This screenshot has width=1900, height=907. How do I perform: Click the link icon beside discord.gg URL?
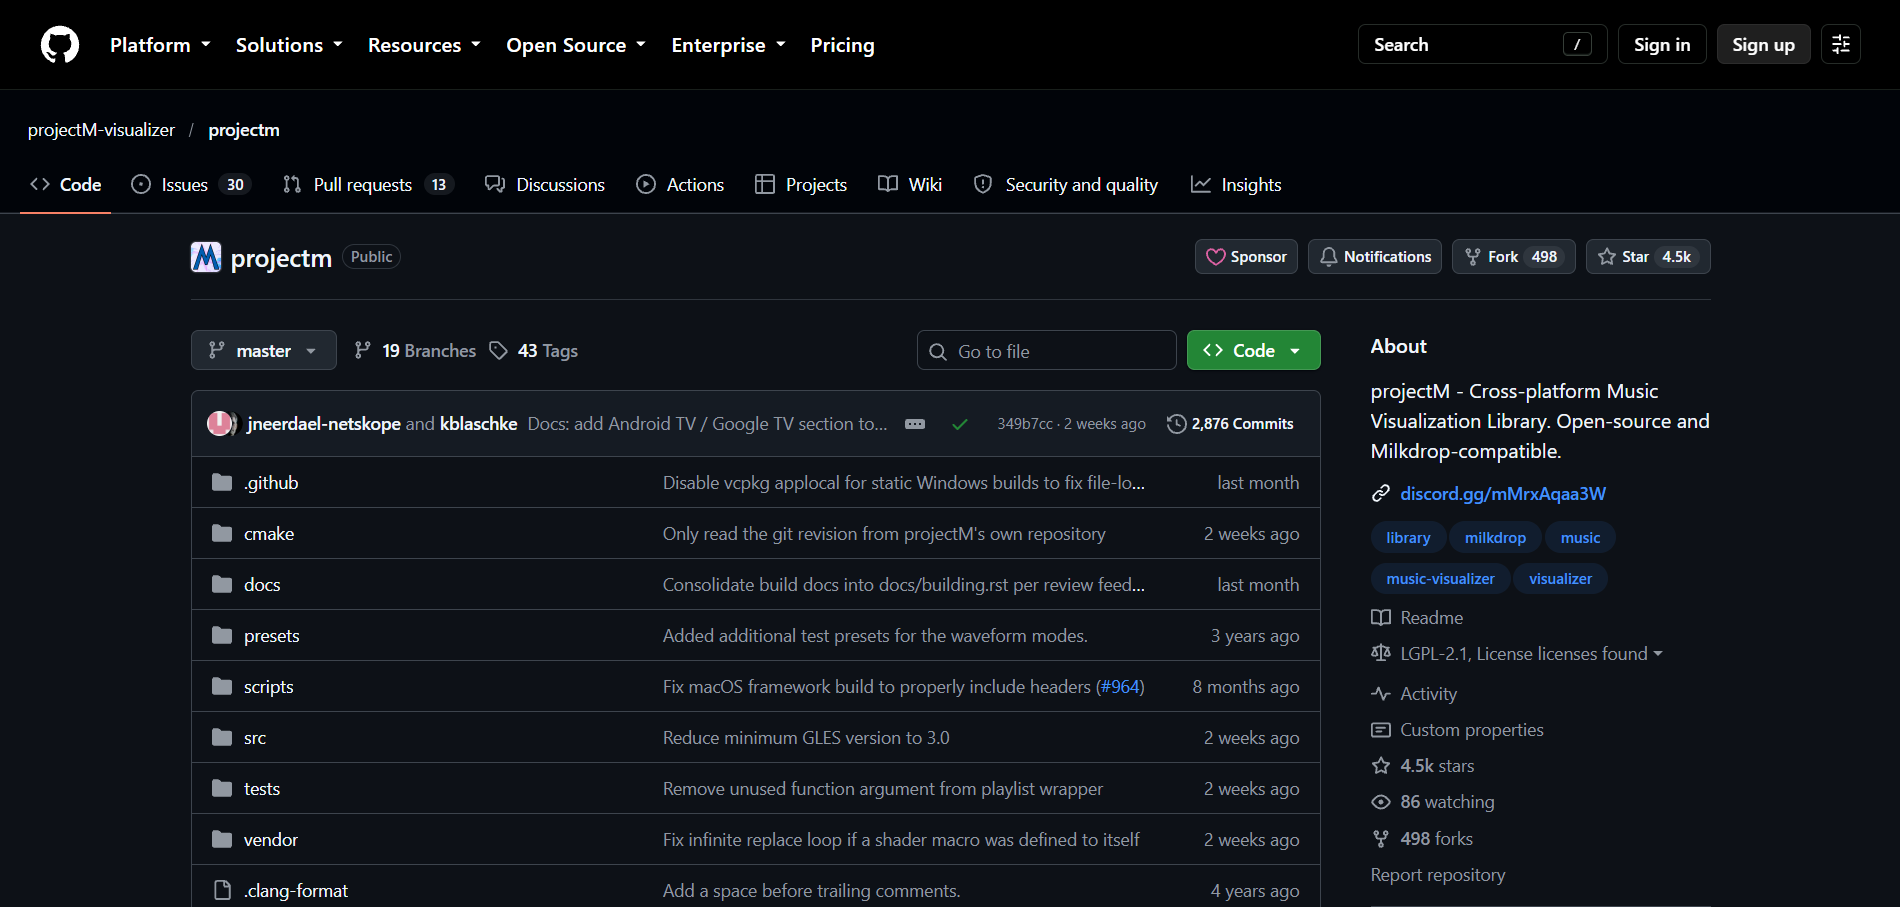1381,493
